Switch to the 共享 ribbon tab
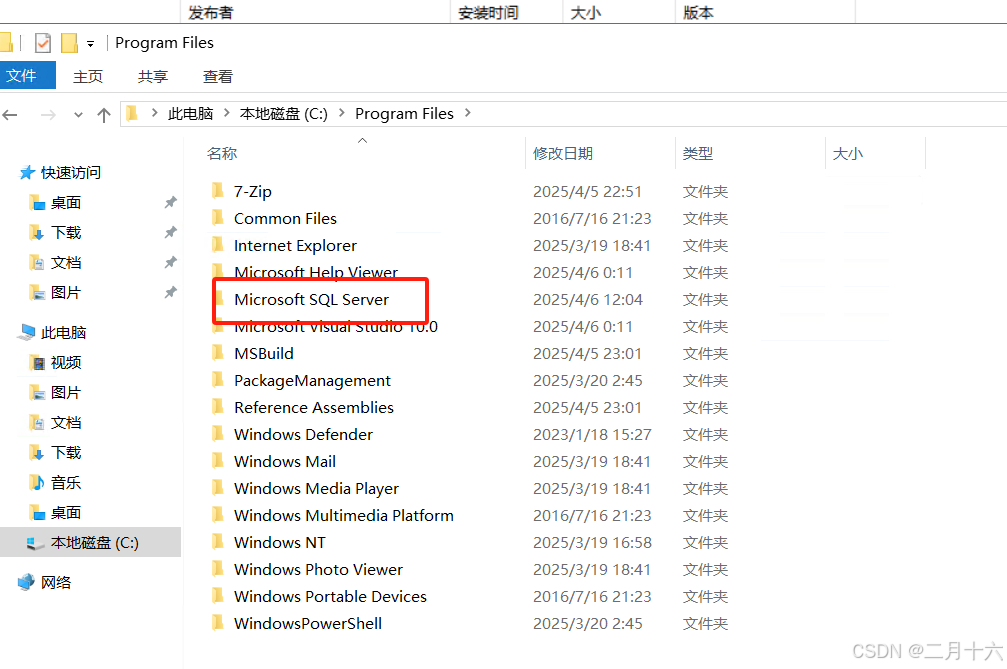This screenshot has height=669, width=1007. (153, 76)
